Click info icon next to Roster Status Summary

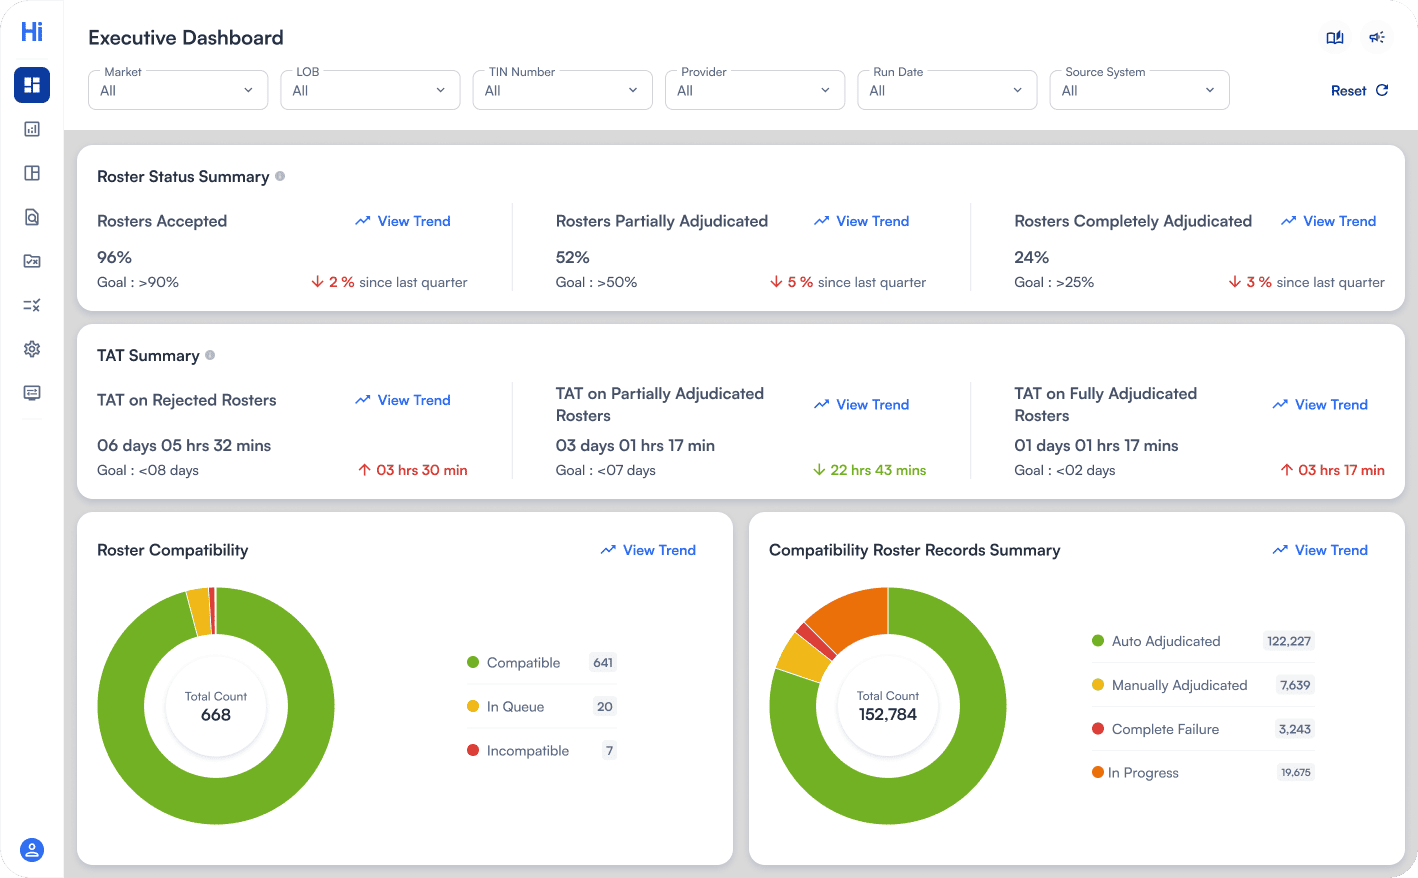pos(280,176)
